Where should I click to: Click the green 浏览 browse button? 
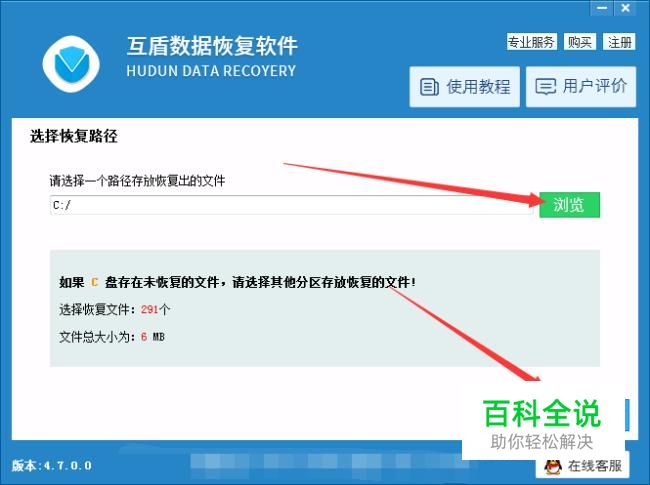pyautogui.click(x=569, y=205)
